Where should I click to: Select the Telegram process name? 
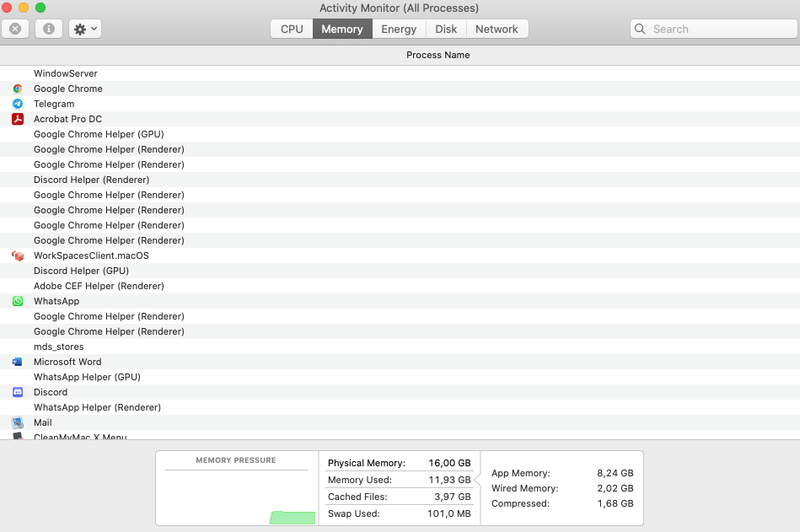(x=54, y=104)
